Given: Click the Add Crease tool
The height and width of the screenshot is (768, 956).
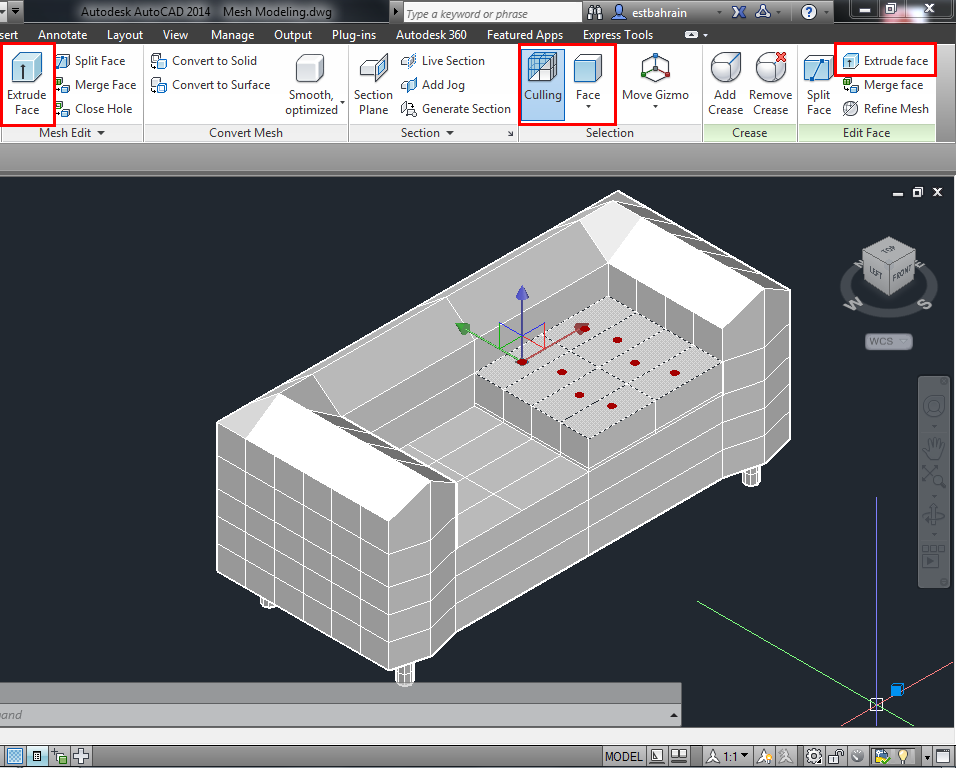Looking at the screenshot, I should point(725,84).
